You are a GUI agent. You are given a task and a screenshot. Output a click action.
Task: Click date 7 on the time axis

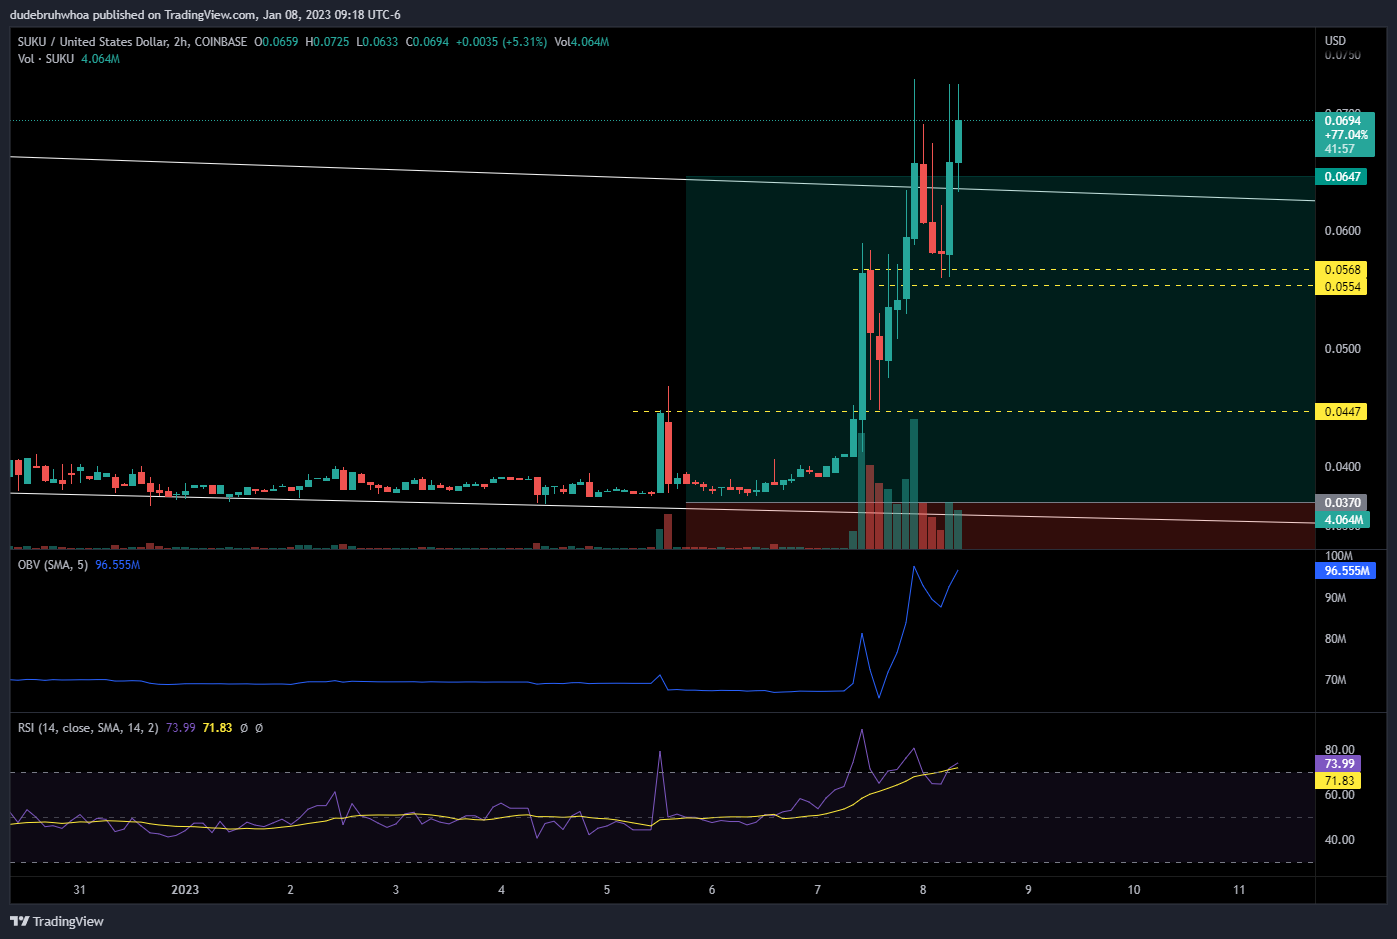click(817, 890)
